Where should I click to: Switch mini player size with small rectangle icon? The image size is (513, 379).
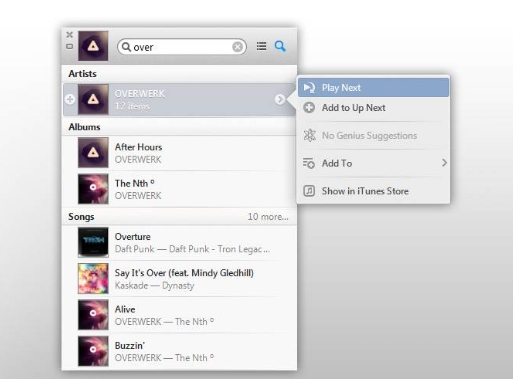[x=69, y=47]
